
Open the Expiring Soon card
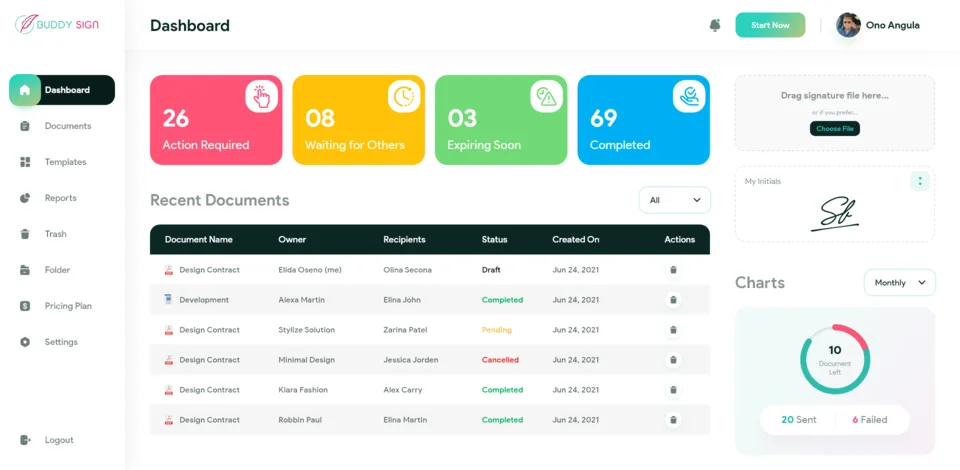[501, 120]
